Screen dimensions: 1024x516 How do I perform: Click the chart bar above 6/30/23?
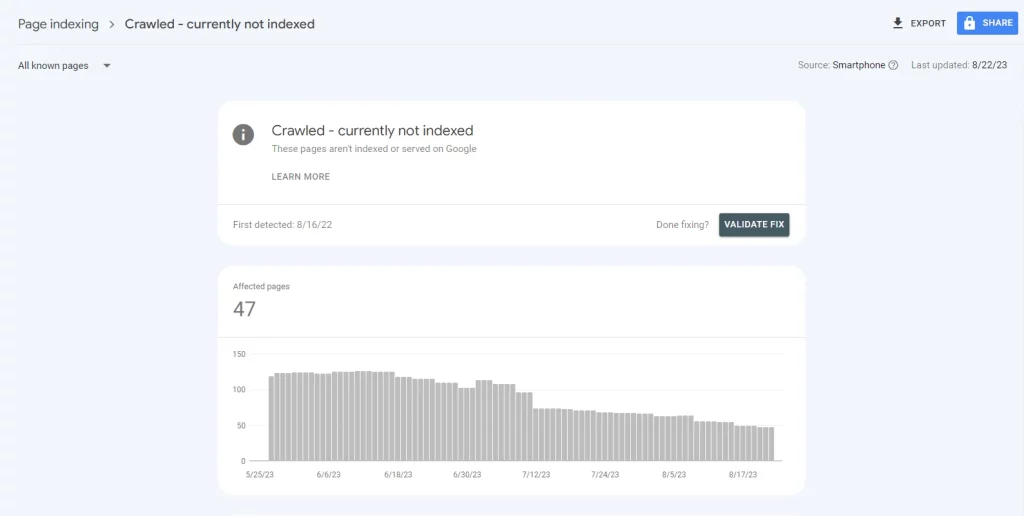pyautogui.click(x=466, y=425)
